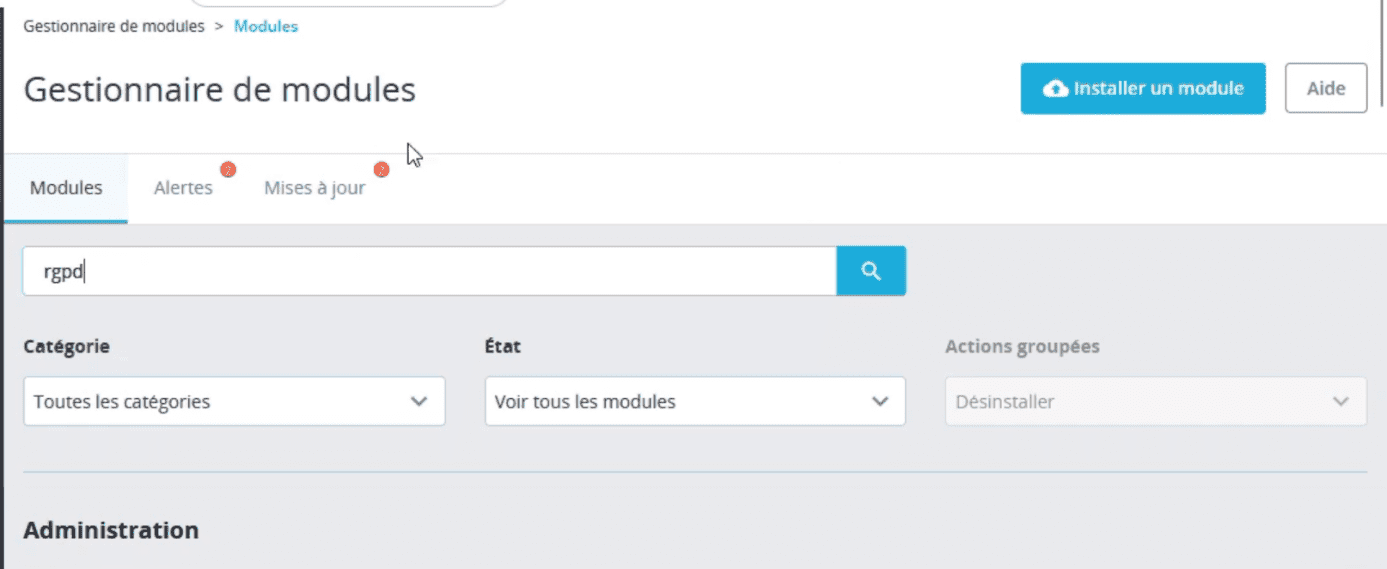Open the Catégorie dropdown

[234, 401]
